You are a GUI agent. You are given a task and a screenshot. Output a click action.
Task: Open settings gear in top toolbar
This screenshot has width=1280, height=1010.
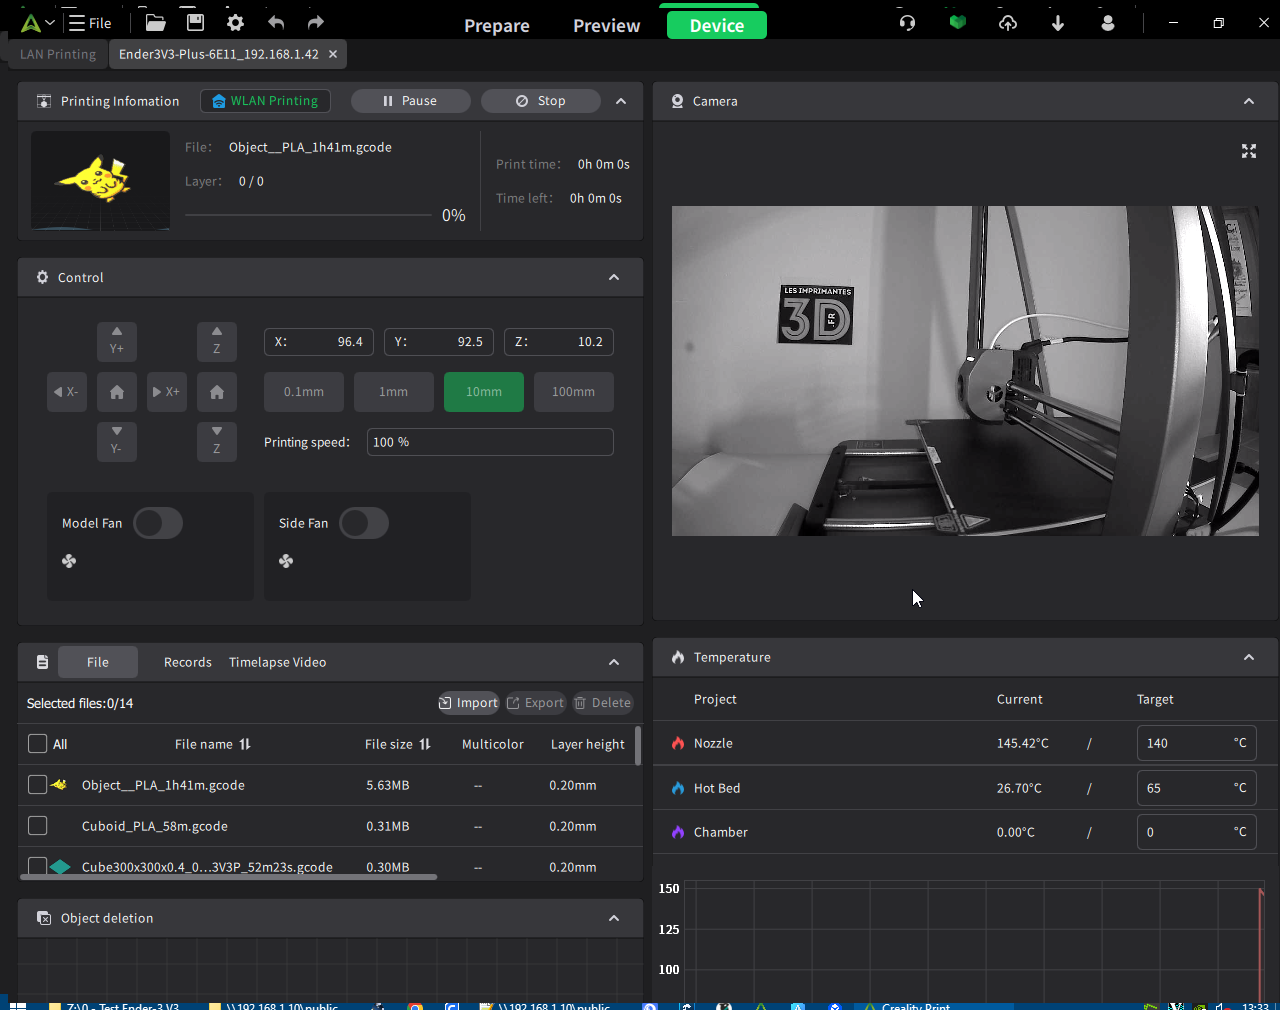pyautogui.click(x=235, y=22)
